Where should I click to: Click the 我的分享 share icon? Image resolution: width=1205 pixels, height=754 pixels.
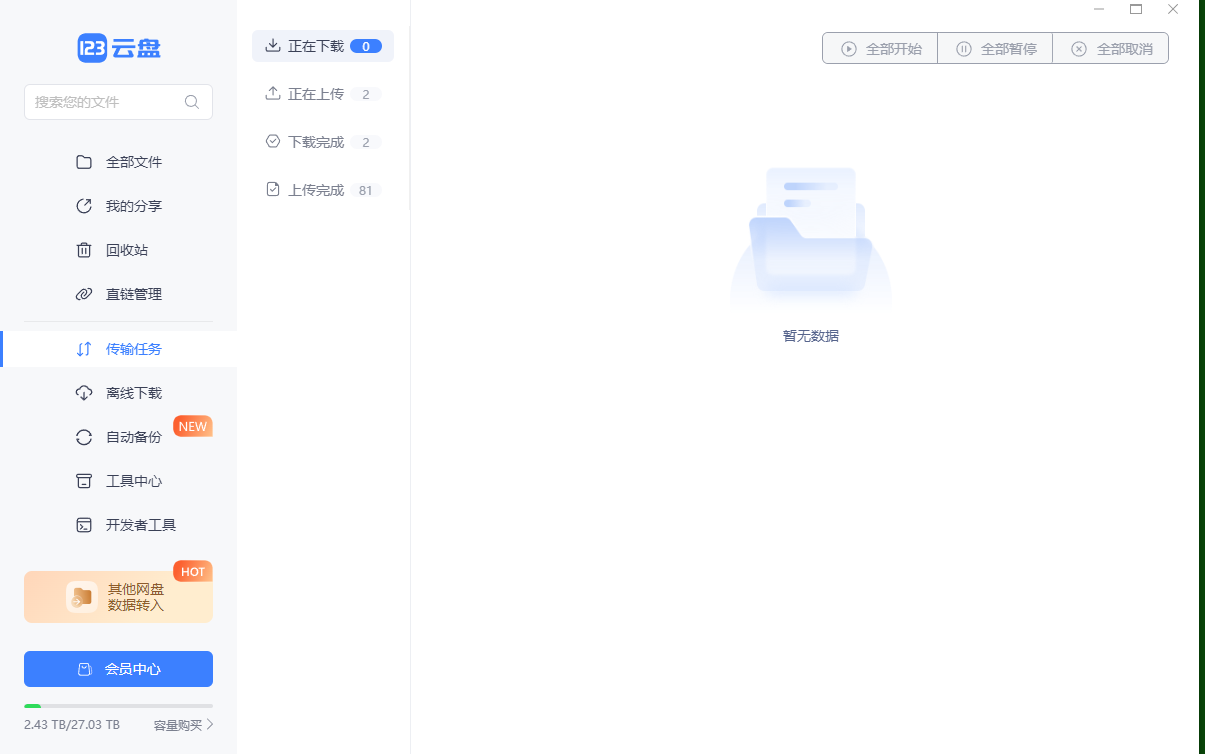84,206
